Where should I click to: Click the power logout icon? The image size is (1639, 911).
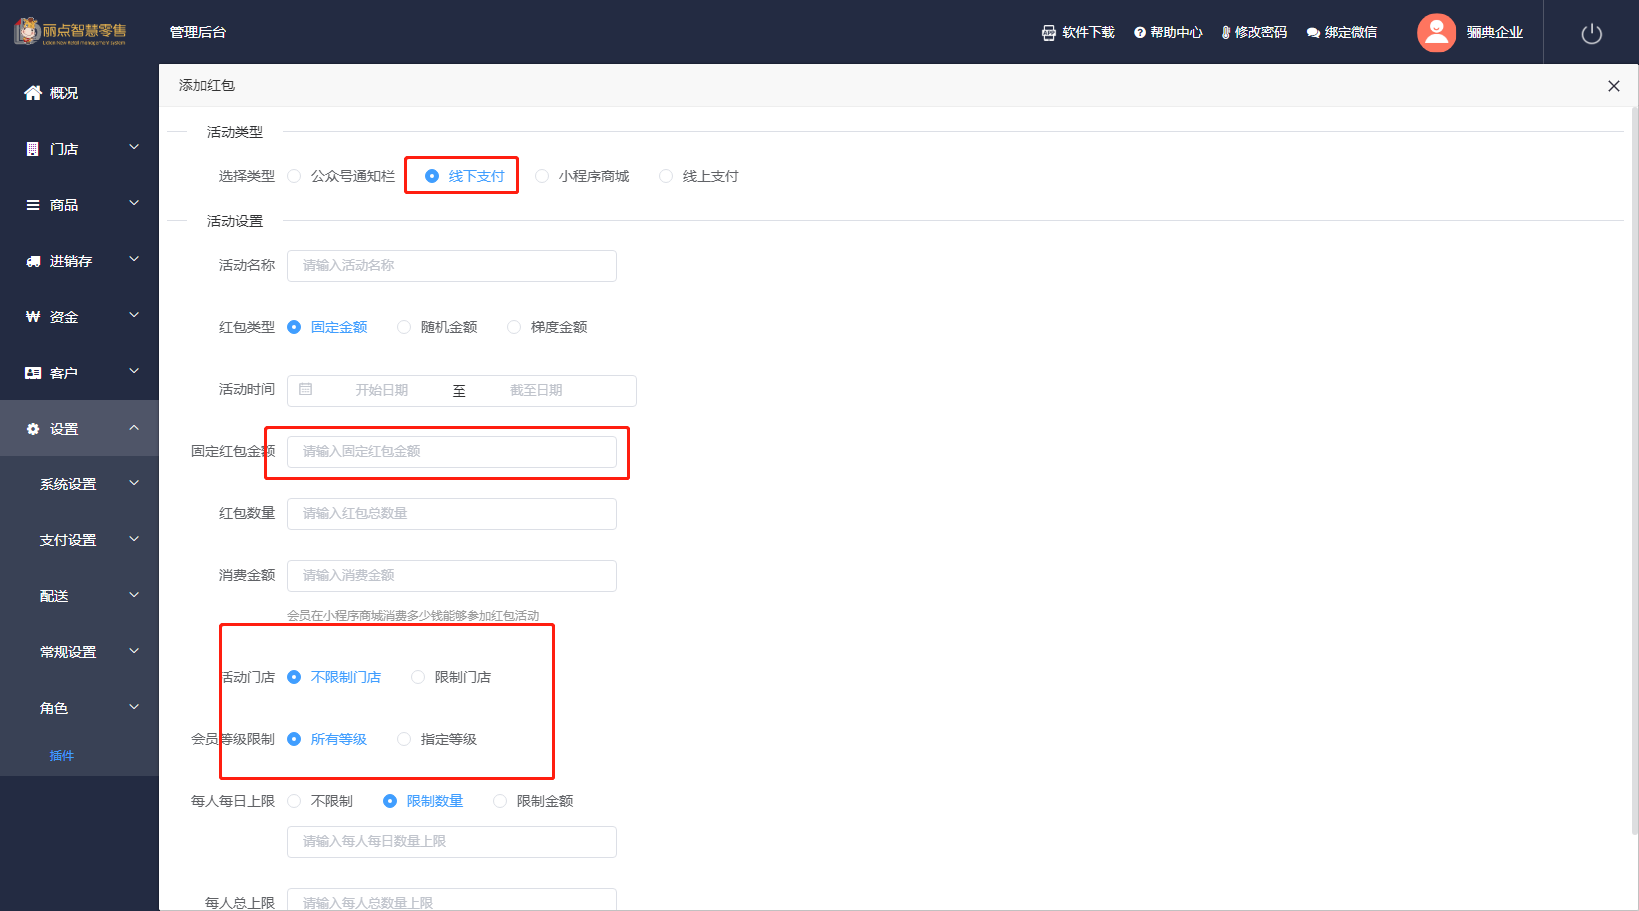click(x=1592, y=34)
